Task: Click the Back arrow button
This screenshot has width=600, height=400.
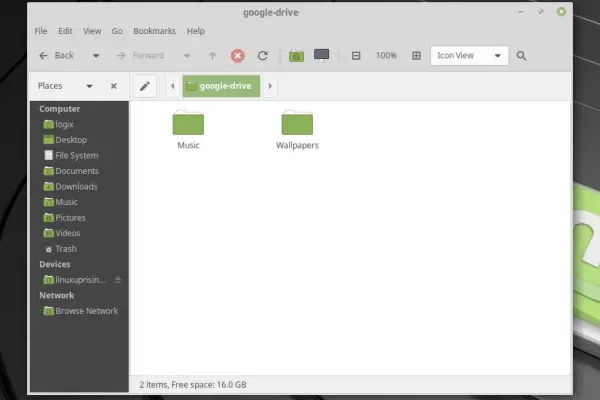Action: coord(56,56)
